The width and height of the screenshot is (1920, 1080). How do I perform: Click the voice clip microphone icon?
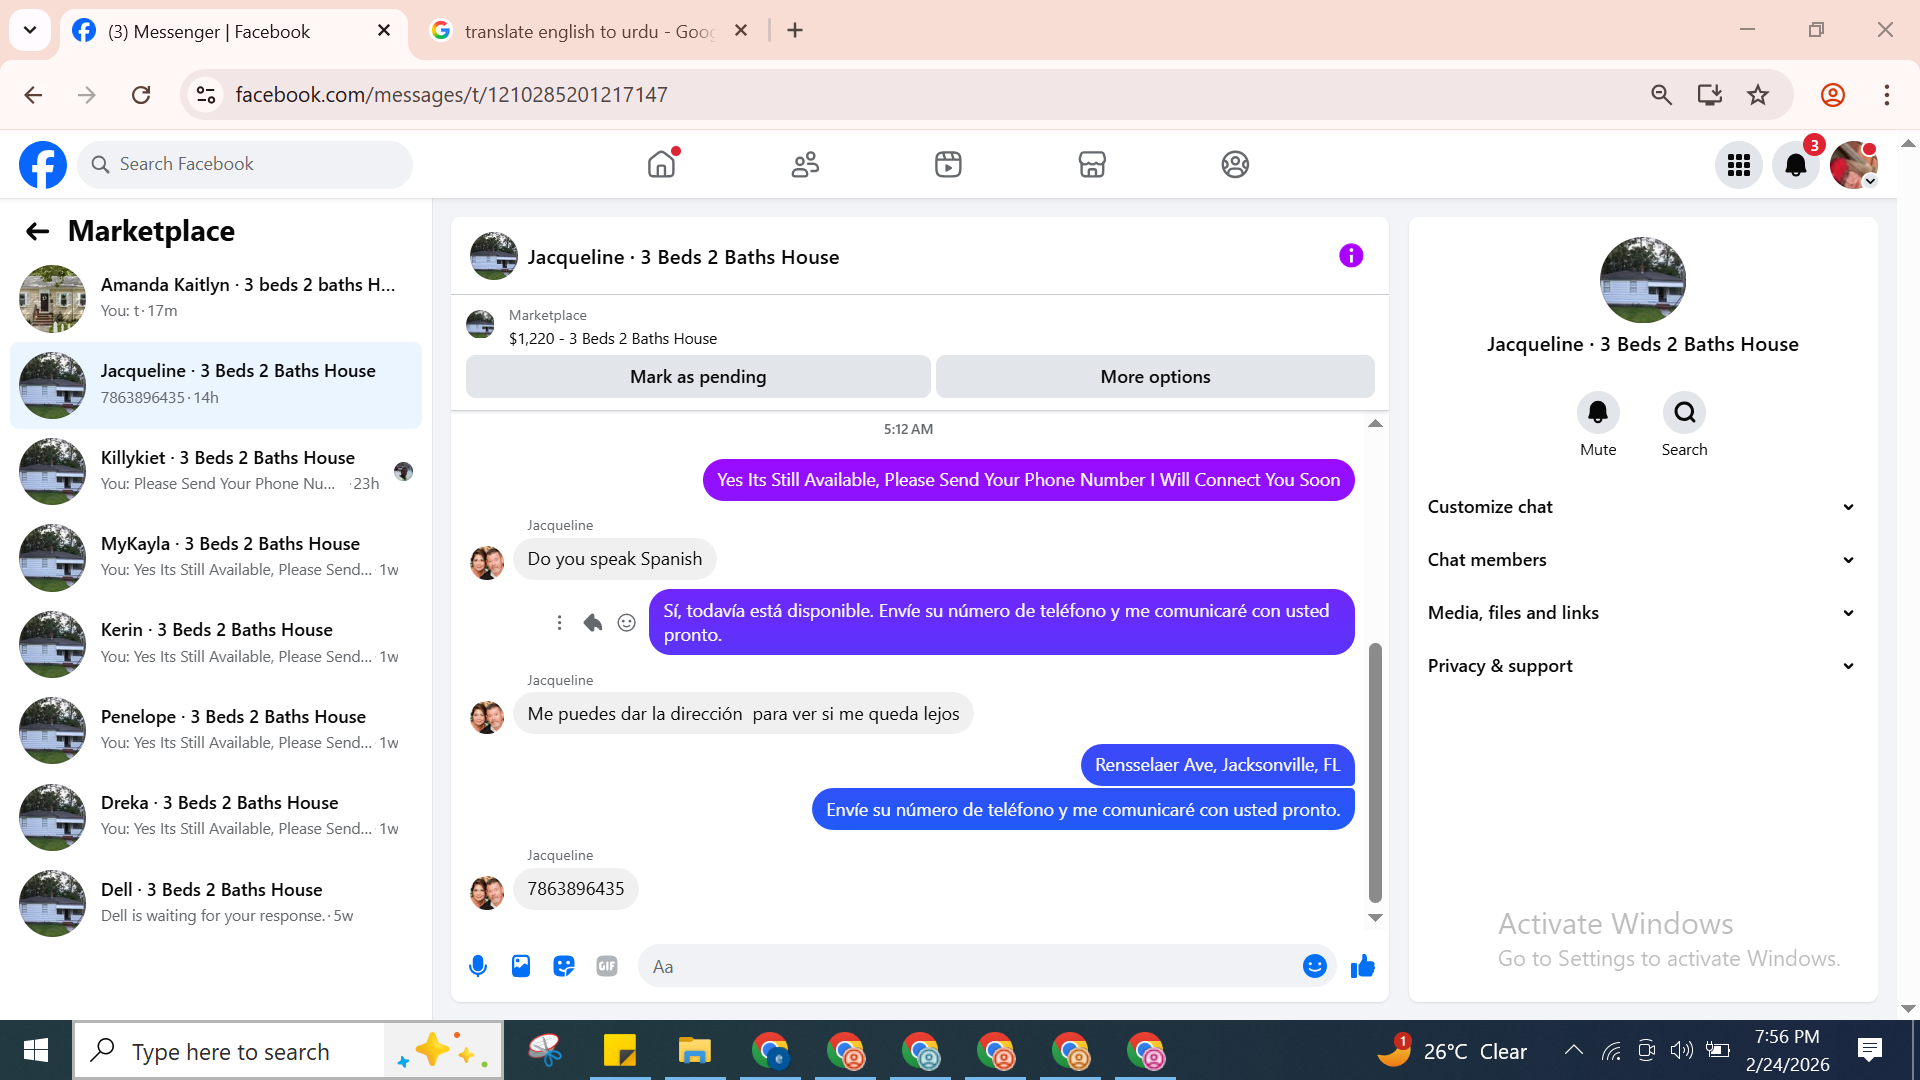coord(478,966)
